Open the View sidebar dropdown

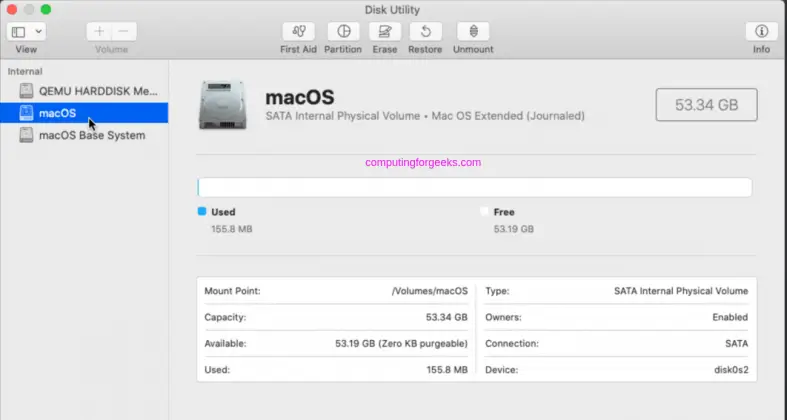coord(27,32)
